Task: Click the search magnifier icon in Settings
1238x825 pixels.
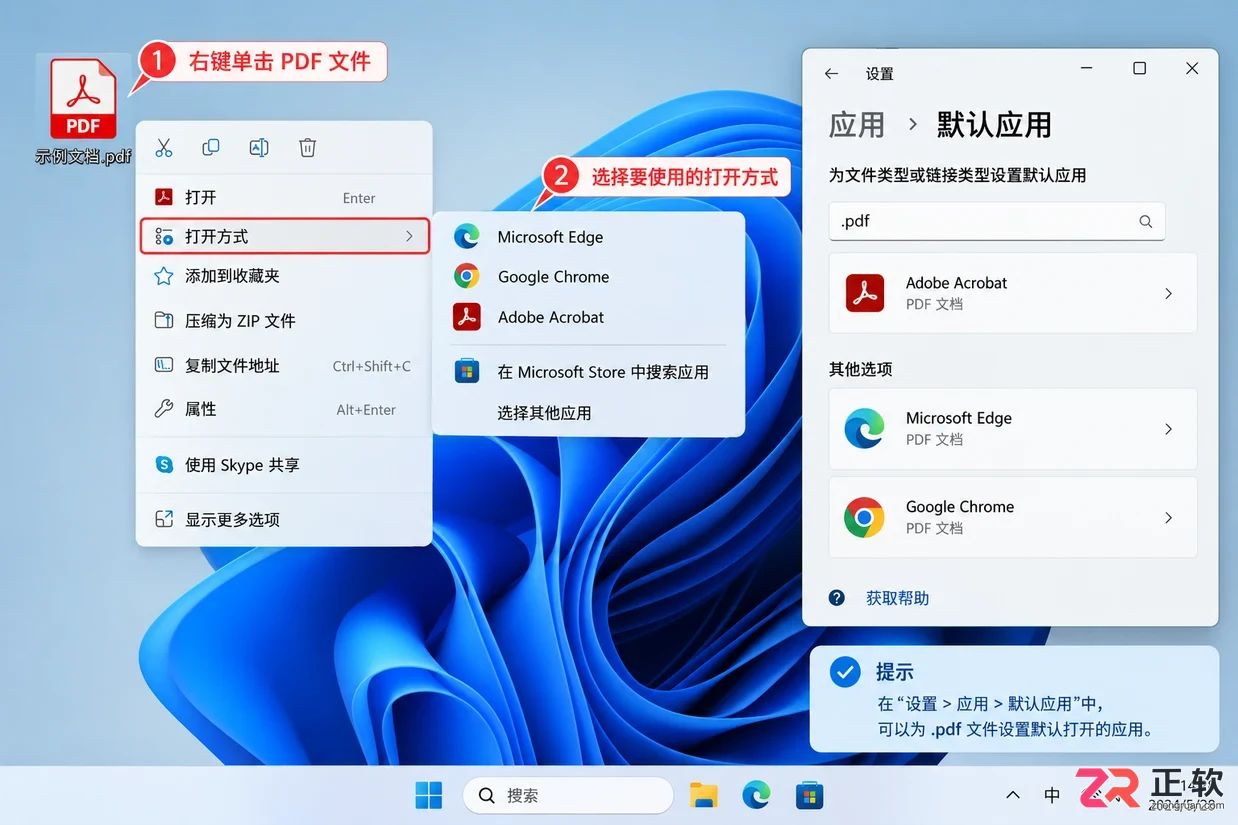Action: 1146,222
